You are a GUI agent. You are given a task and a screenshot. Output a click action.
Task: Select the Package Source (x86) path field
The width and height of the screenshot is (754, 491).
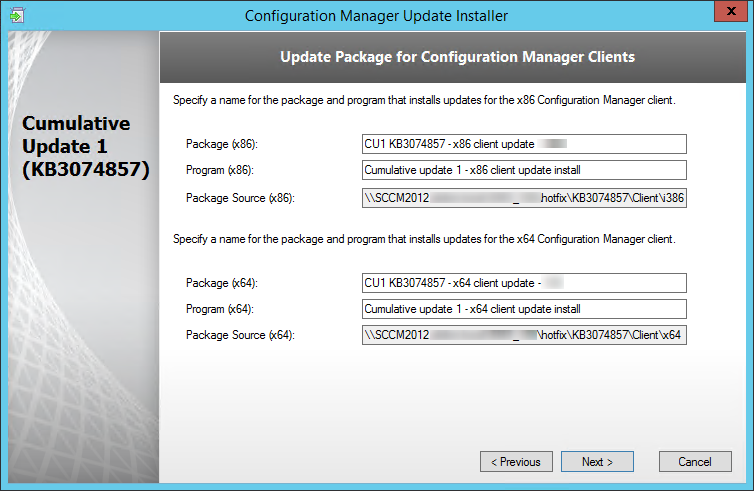[x=524, y=198]
